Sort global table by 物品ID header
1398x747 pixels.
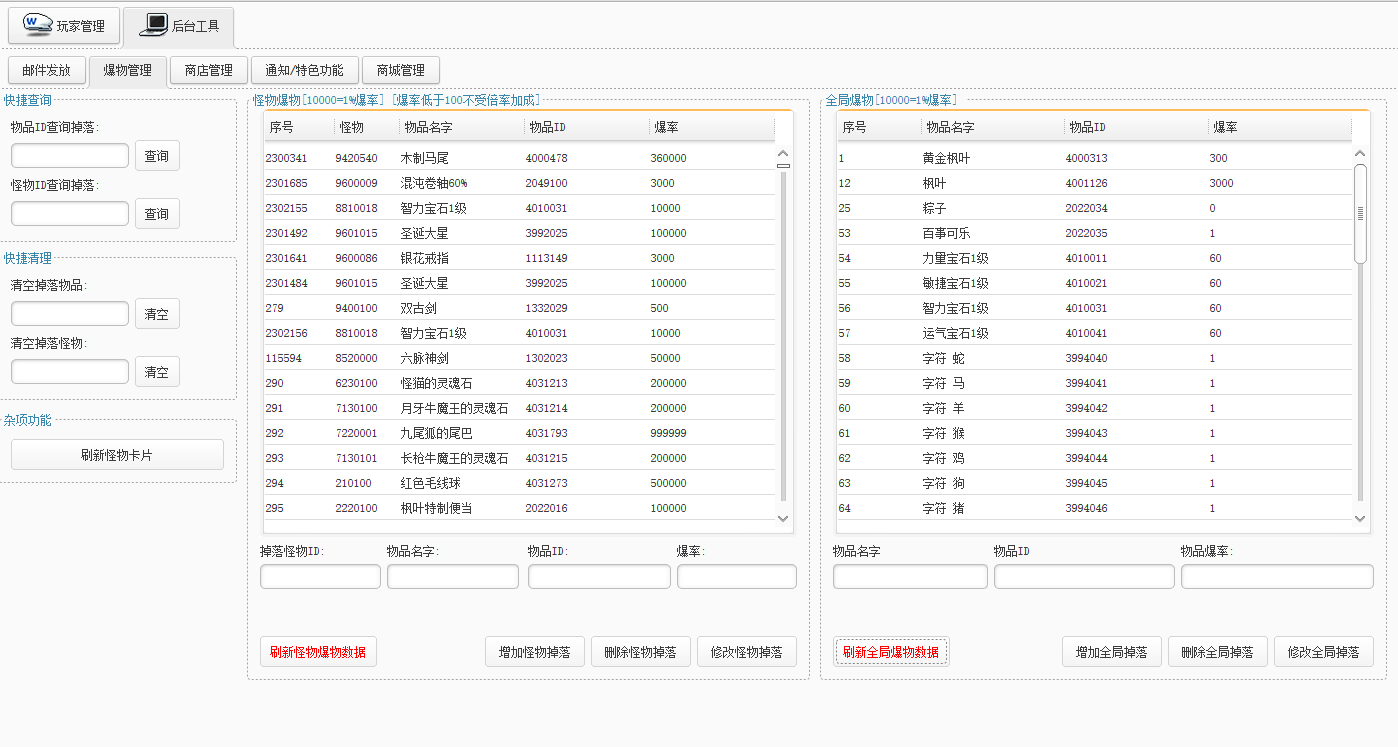tap(1136, 127)
